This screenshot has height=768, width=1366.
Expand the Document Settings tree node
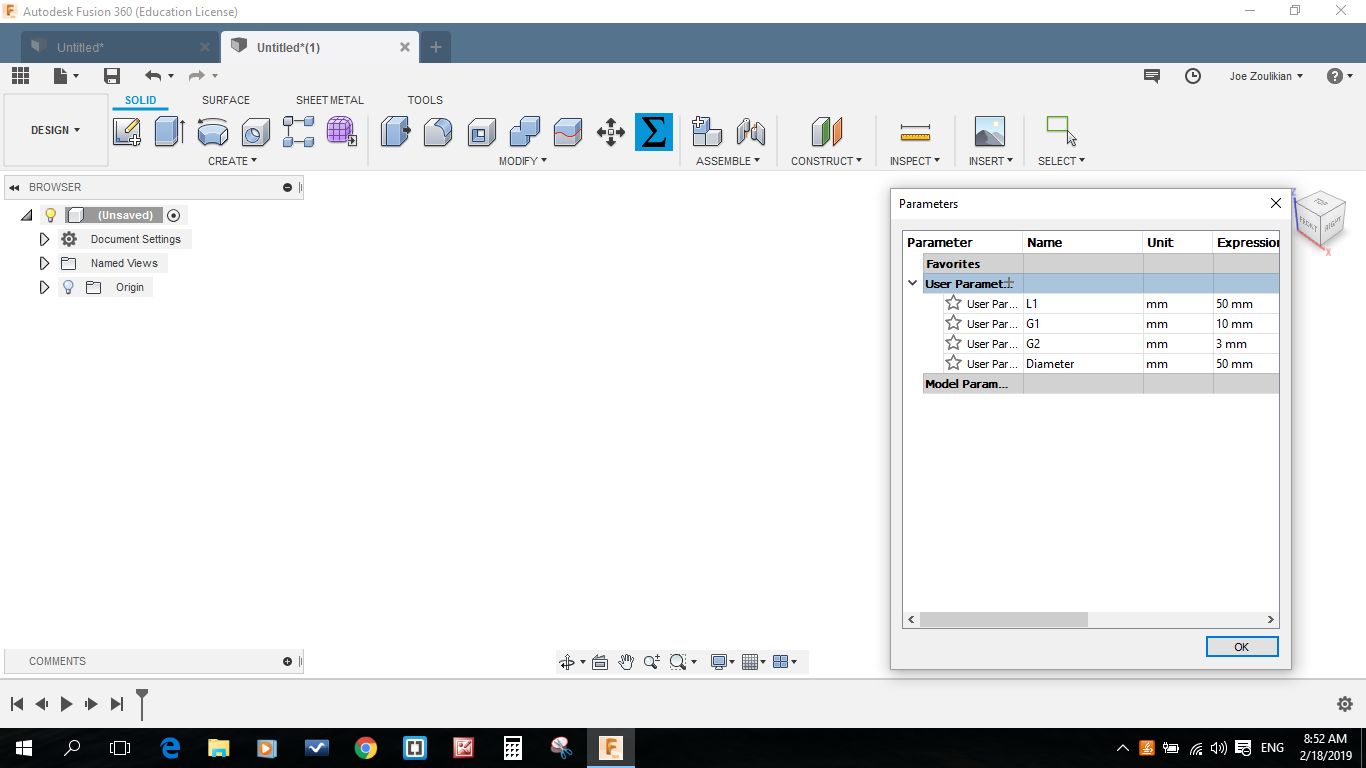tap(44, 239)
